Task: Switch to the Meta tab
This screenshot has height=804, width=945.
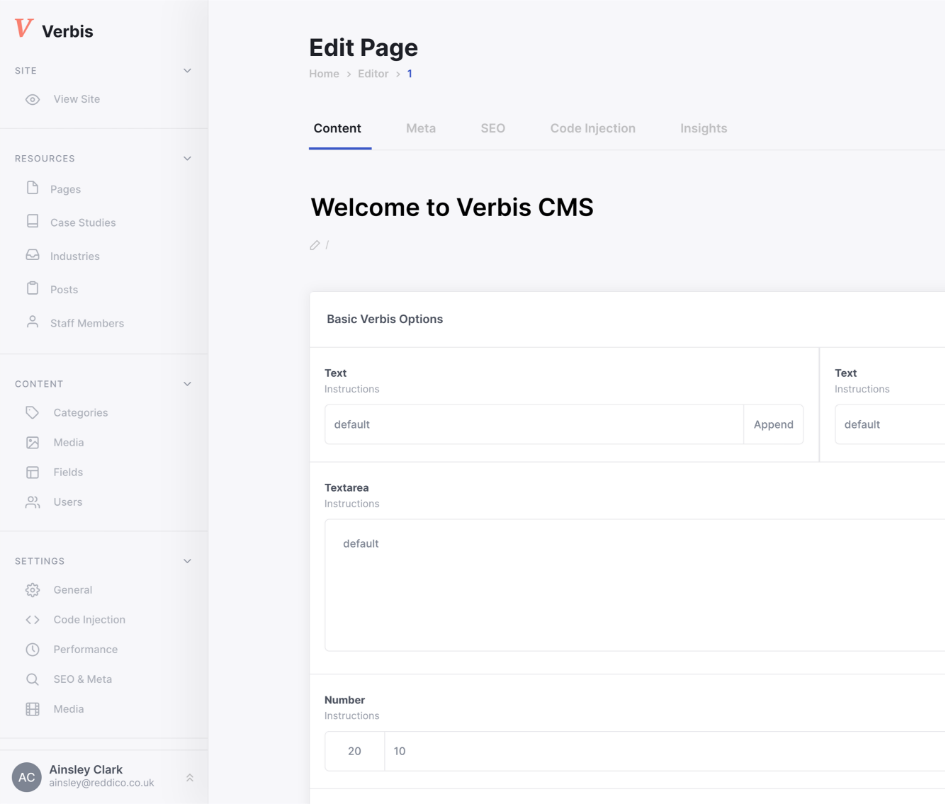Action: (x=421, y=128)
